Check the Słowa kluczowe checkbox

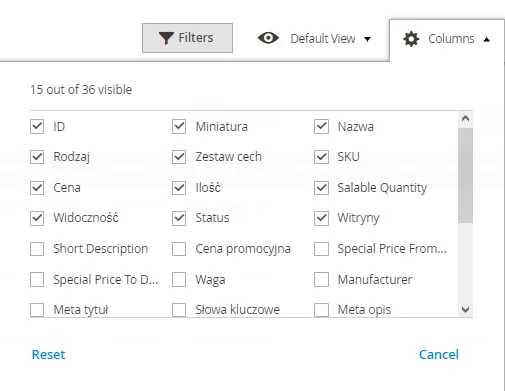point(179,310)
